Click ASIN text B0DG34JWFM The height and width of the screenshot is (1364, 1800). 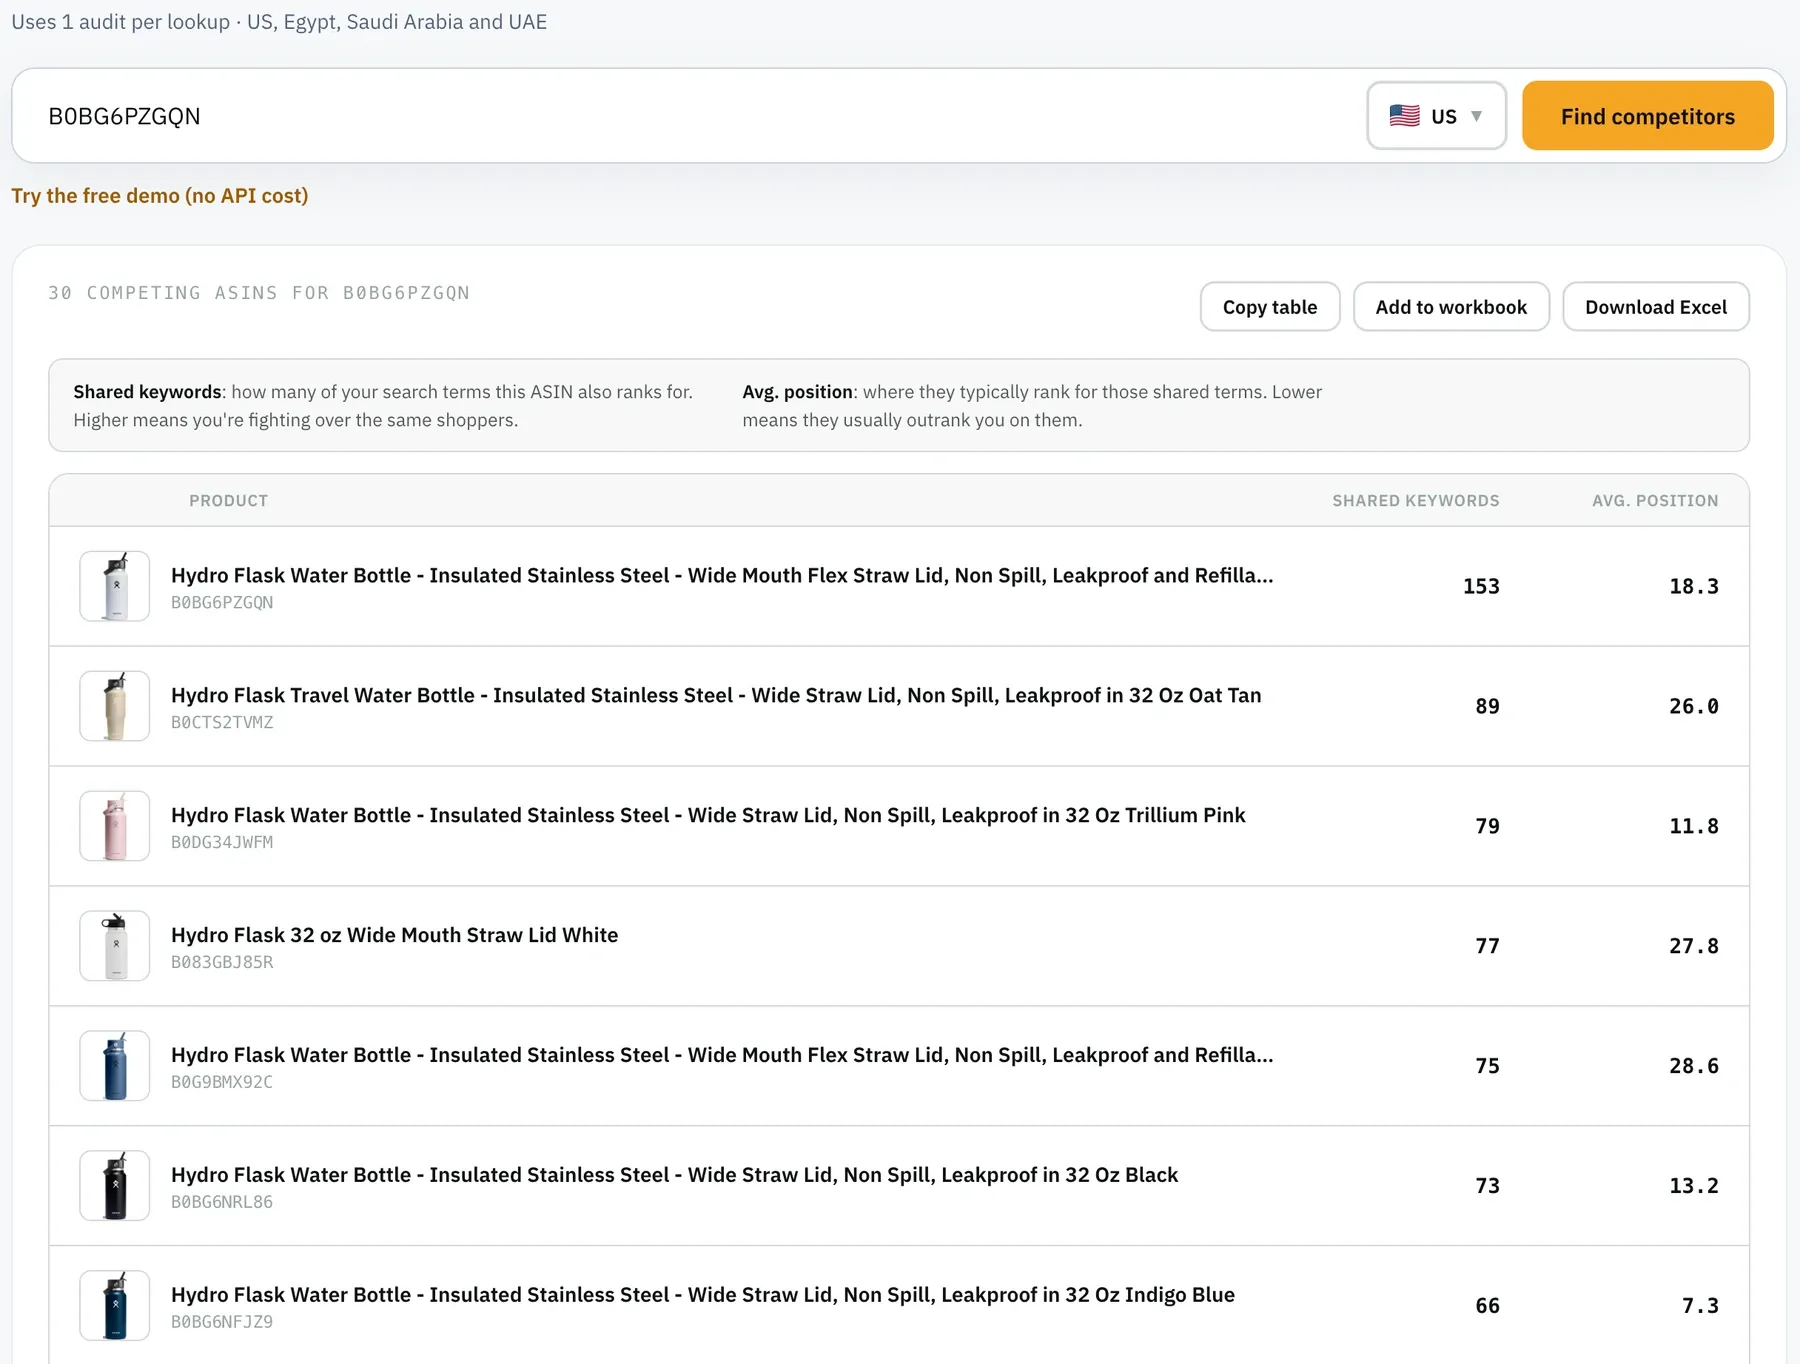[222, 842]
